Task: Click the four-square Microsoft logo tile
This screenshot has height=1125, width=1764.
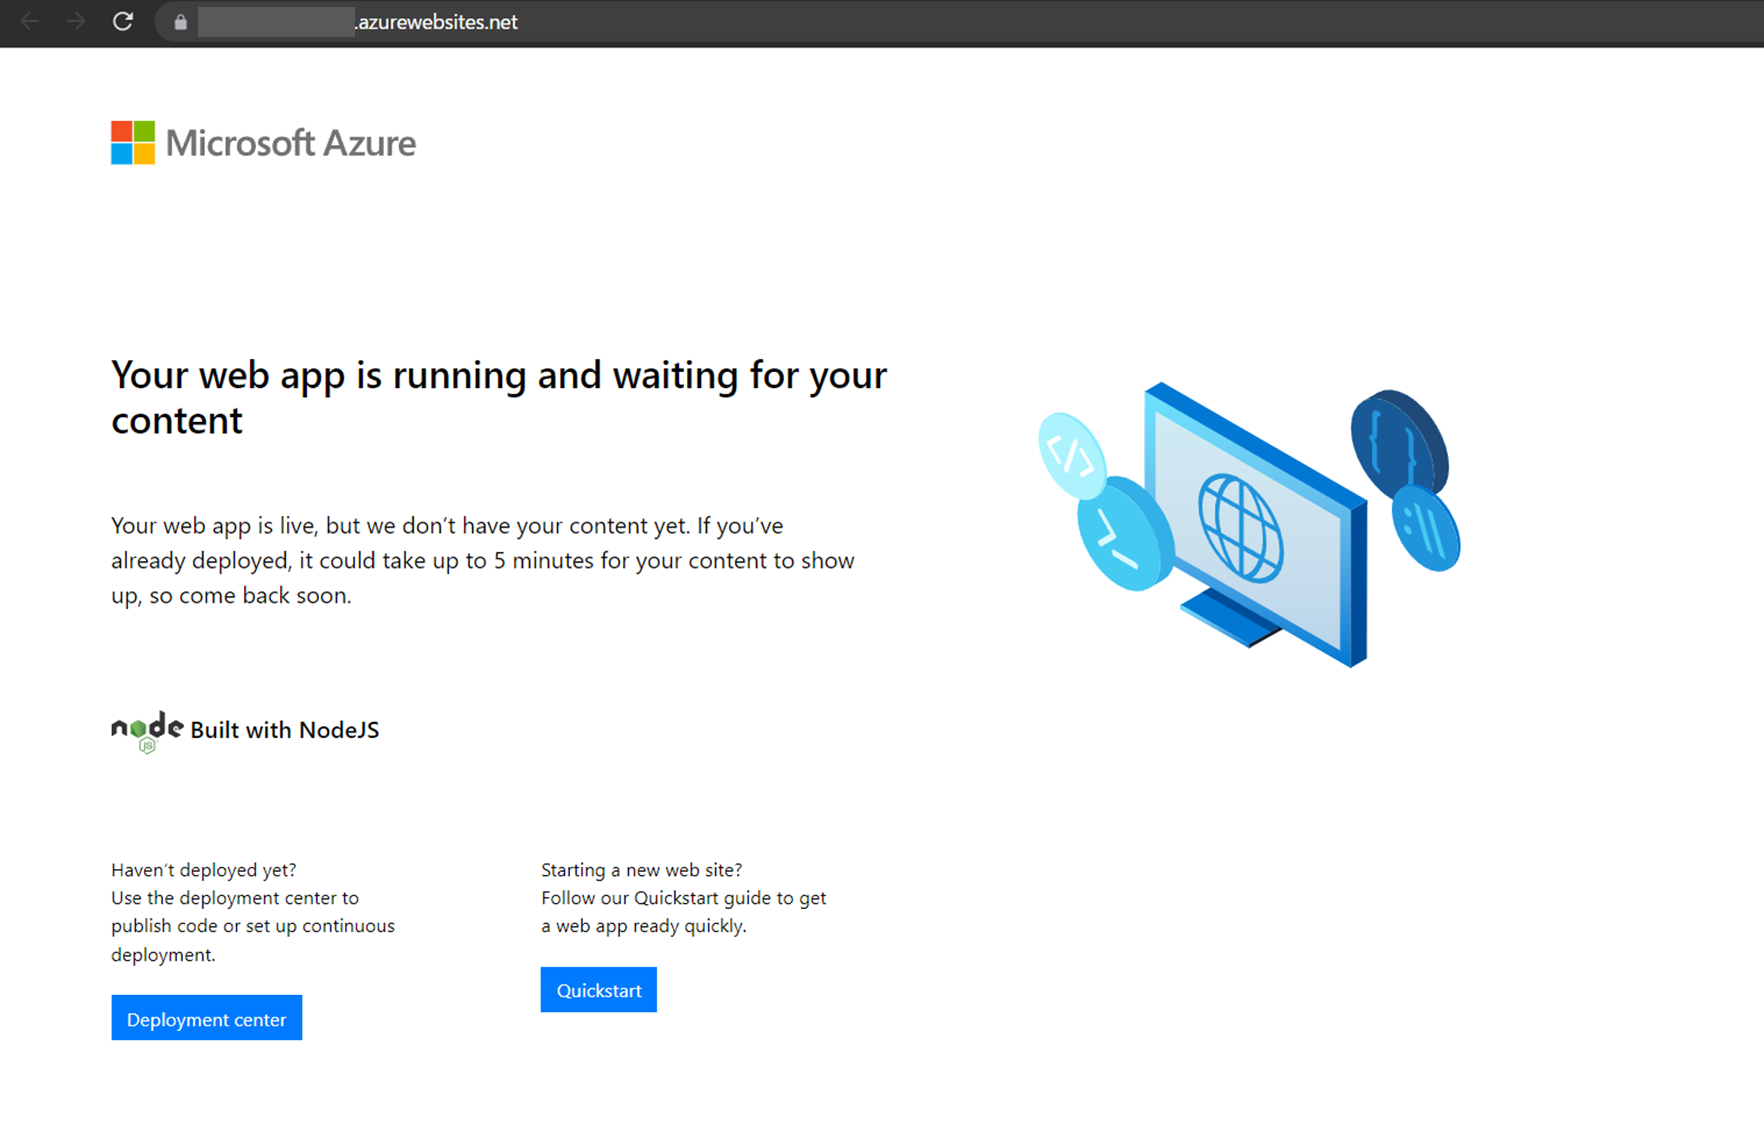Action: 133,142
